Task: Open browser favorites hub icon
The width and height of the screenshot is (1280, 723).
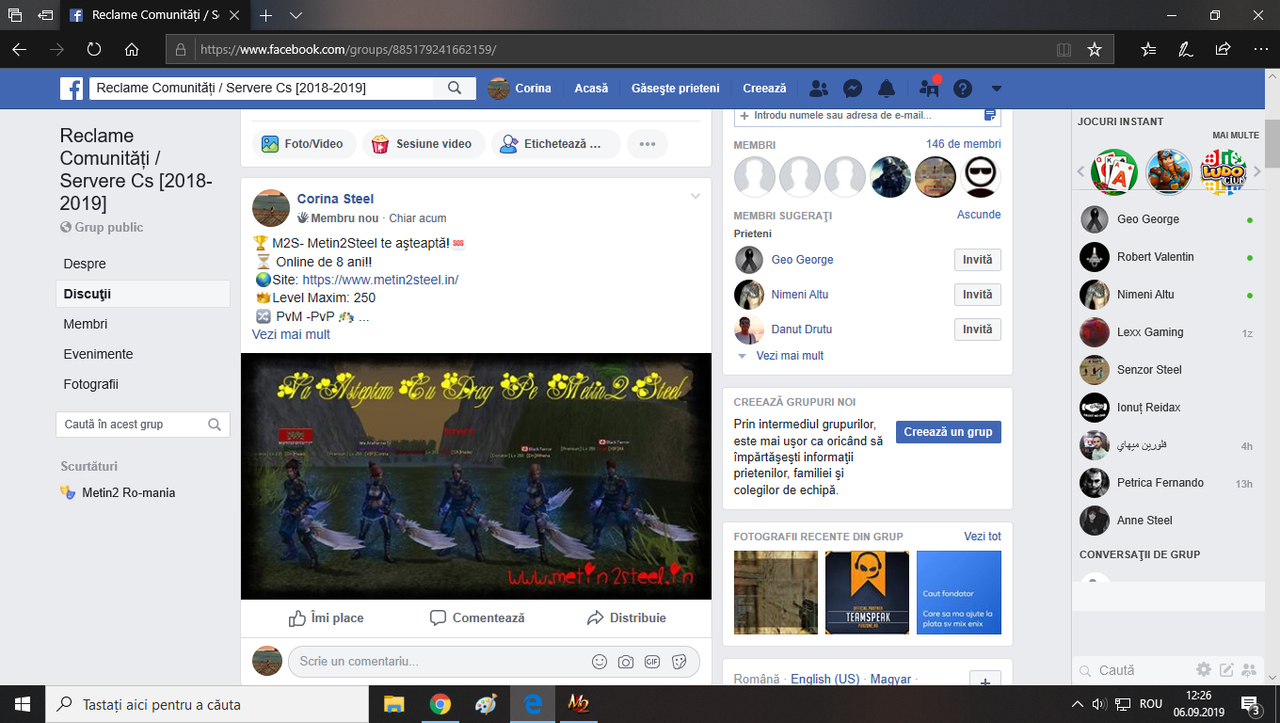Action: 1148,49
